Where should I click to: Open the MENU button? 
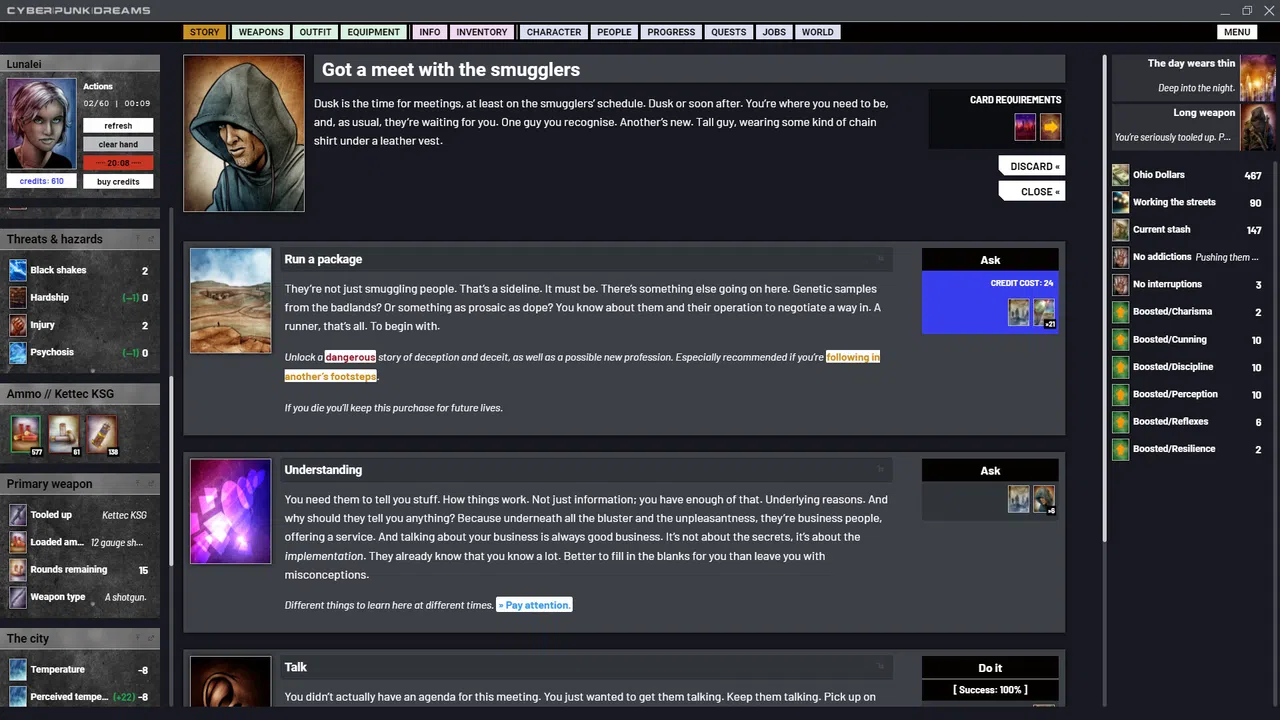pos(1237,32)
